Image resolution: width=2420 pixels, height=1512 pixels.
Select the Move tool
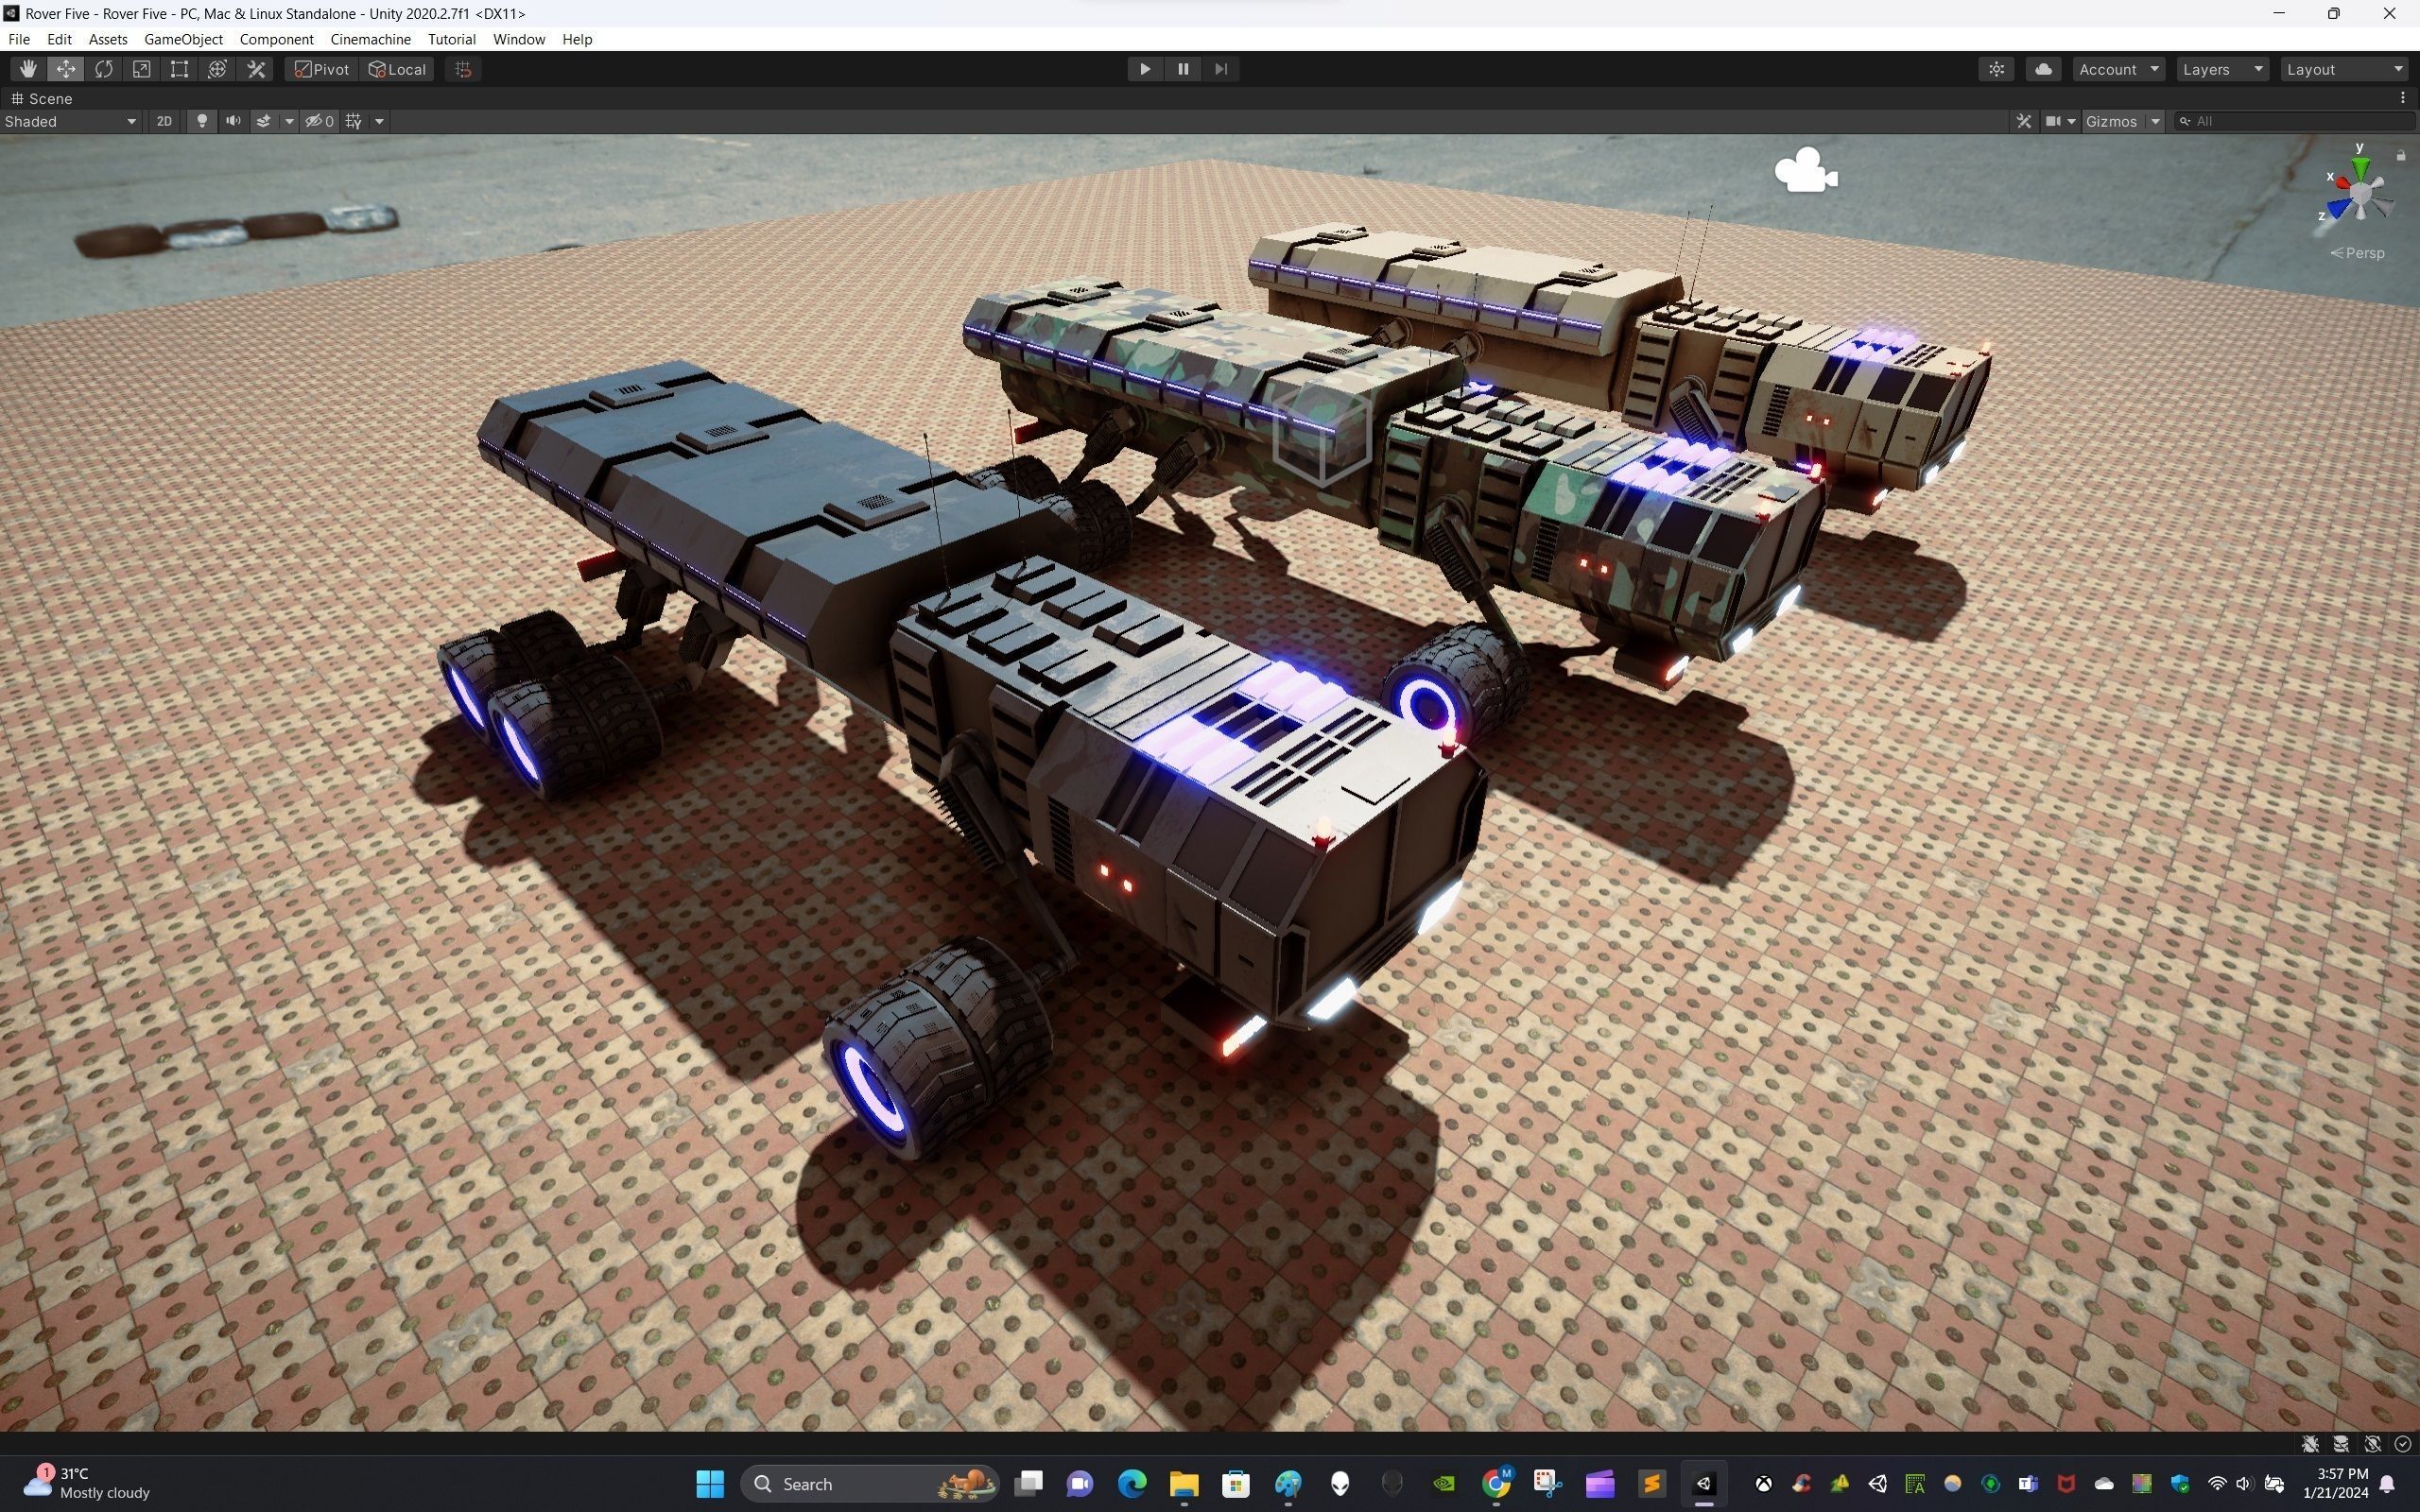coord(66,69)
